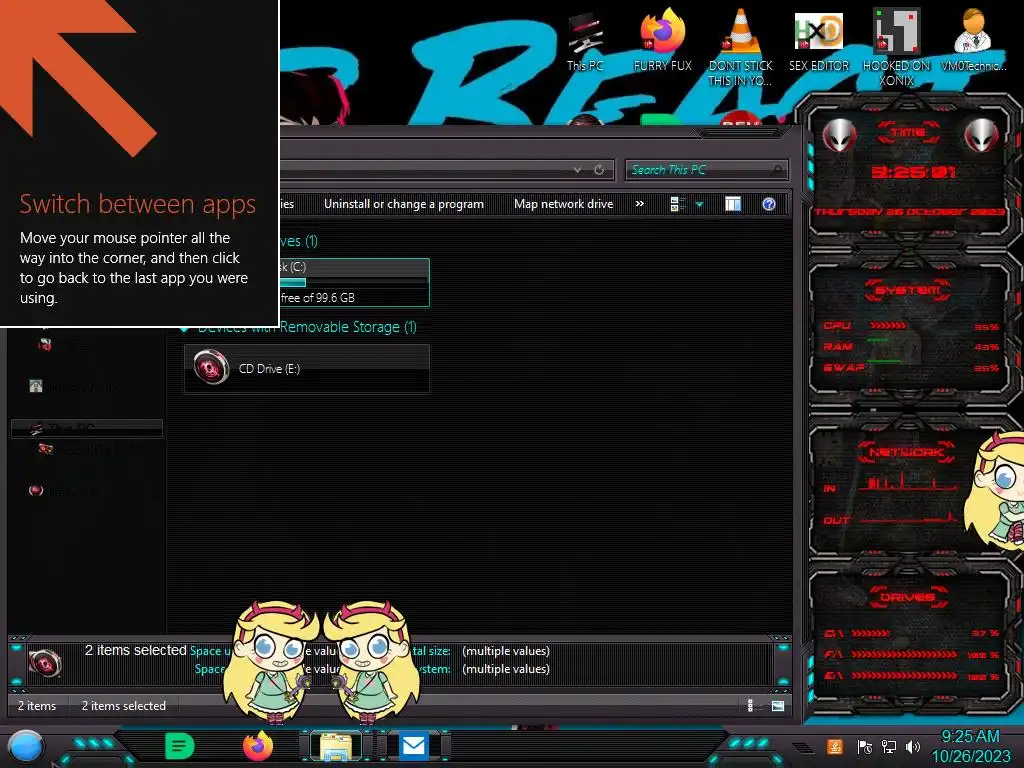Click the SWAP usage row
The image size is (1024, 768).
[x=911, y=368]
